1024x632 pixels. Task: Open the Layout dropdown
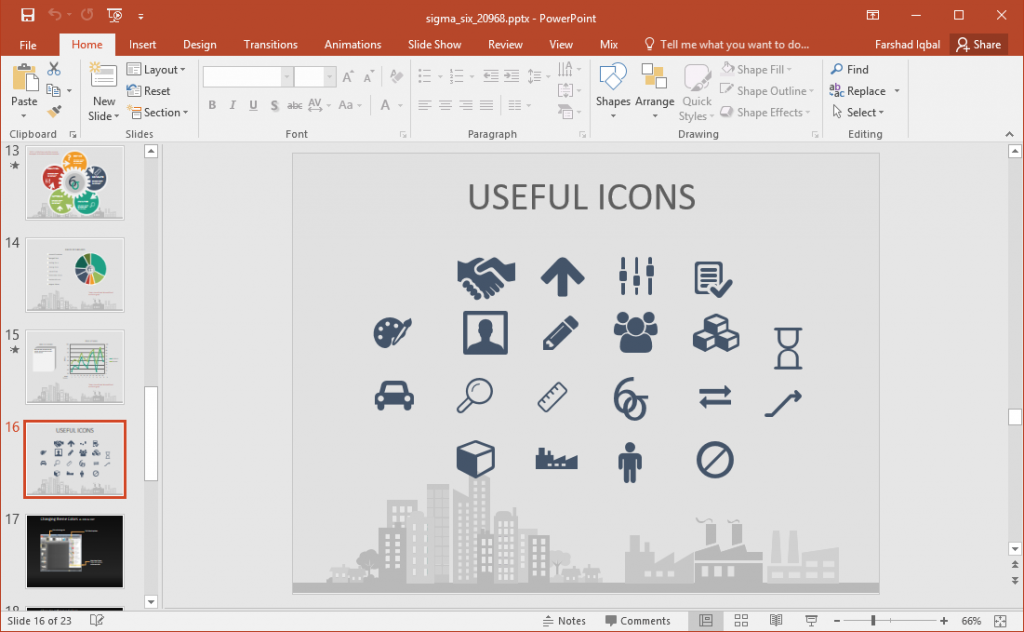tap(158, 69)
